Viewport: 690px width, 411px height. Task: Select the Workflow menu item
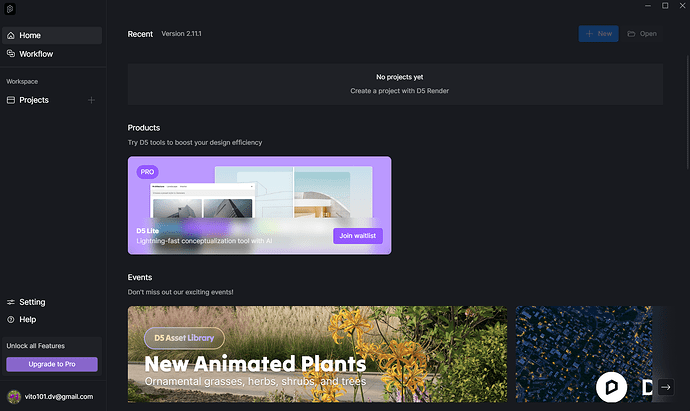[x=36, y=54]
